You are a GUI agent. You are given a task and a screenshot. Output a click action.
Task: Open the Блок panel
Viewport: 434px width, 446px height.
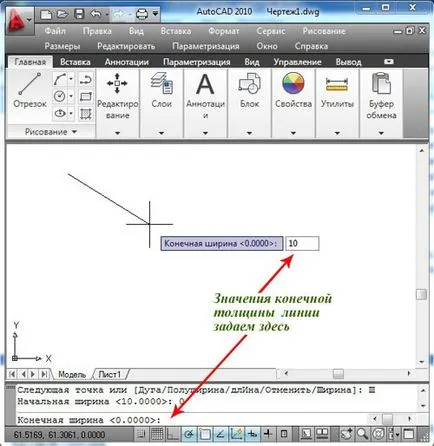(x=249, y=90)
